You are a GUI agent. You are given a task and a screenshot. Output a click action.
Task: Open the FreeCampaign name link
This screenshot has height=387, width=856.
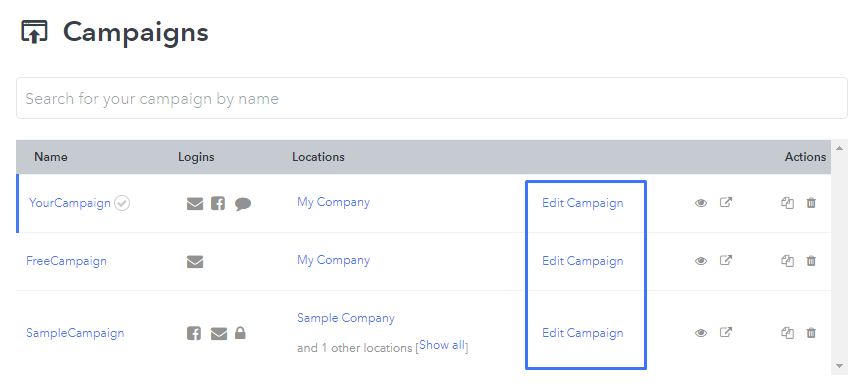click(67, 261)
